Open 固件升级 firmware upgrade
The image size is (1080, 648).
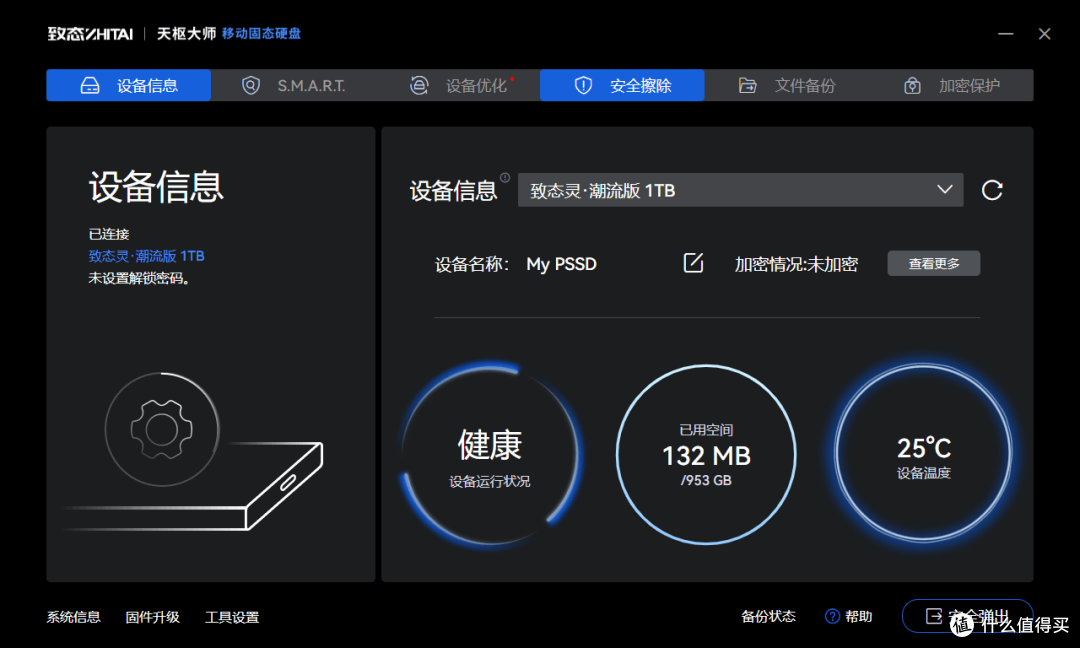point(153,617)
